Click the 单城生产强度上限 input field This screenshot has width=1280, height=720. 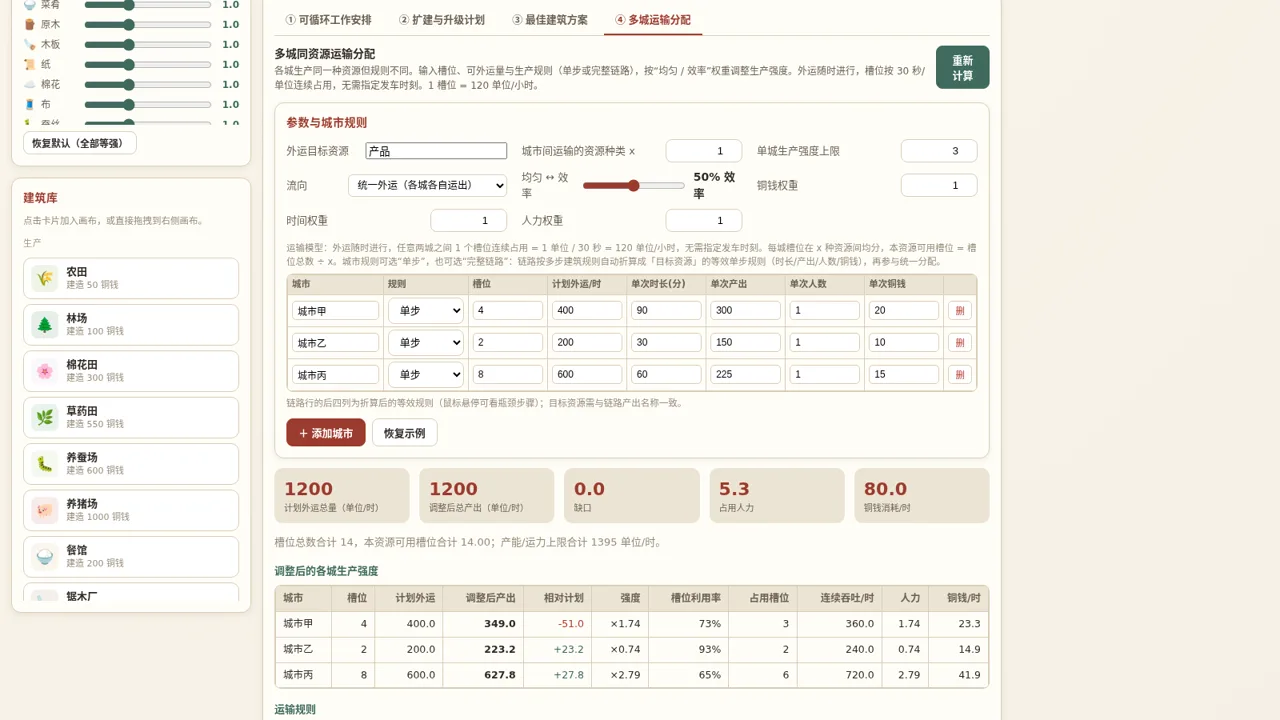939,151
